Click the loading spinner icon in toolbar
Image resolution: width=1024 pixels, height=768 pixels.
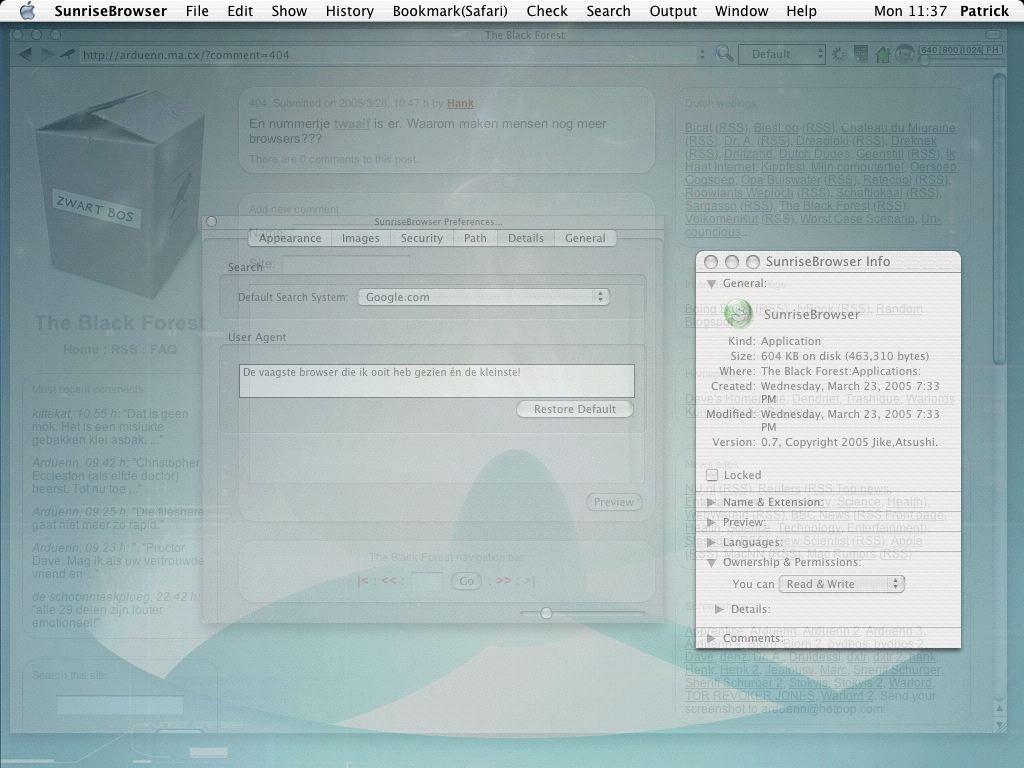[x=839, y=55]
